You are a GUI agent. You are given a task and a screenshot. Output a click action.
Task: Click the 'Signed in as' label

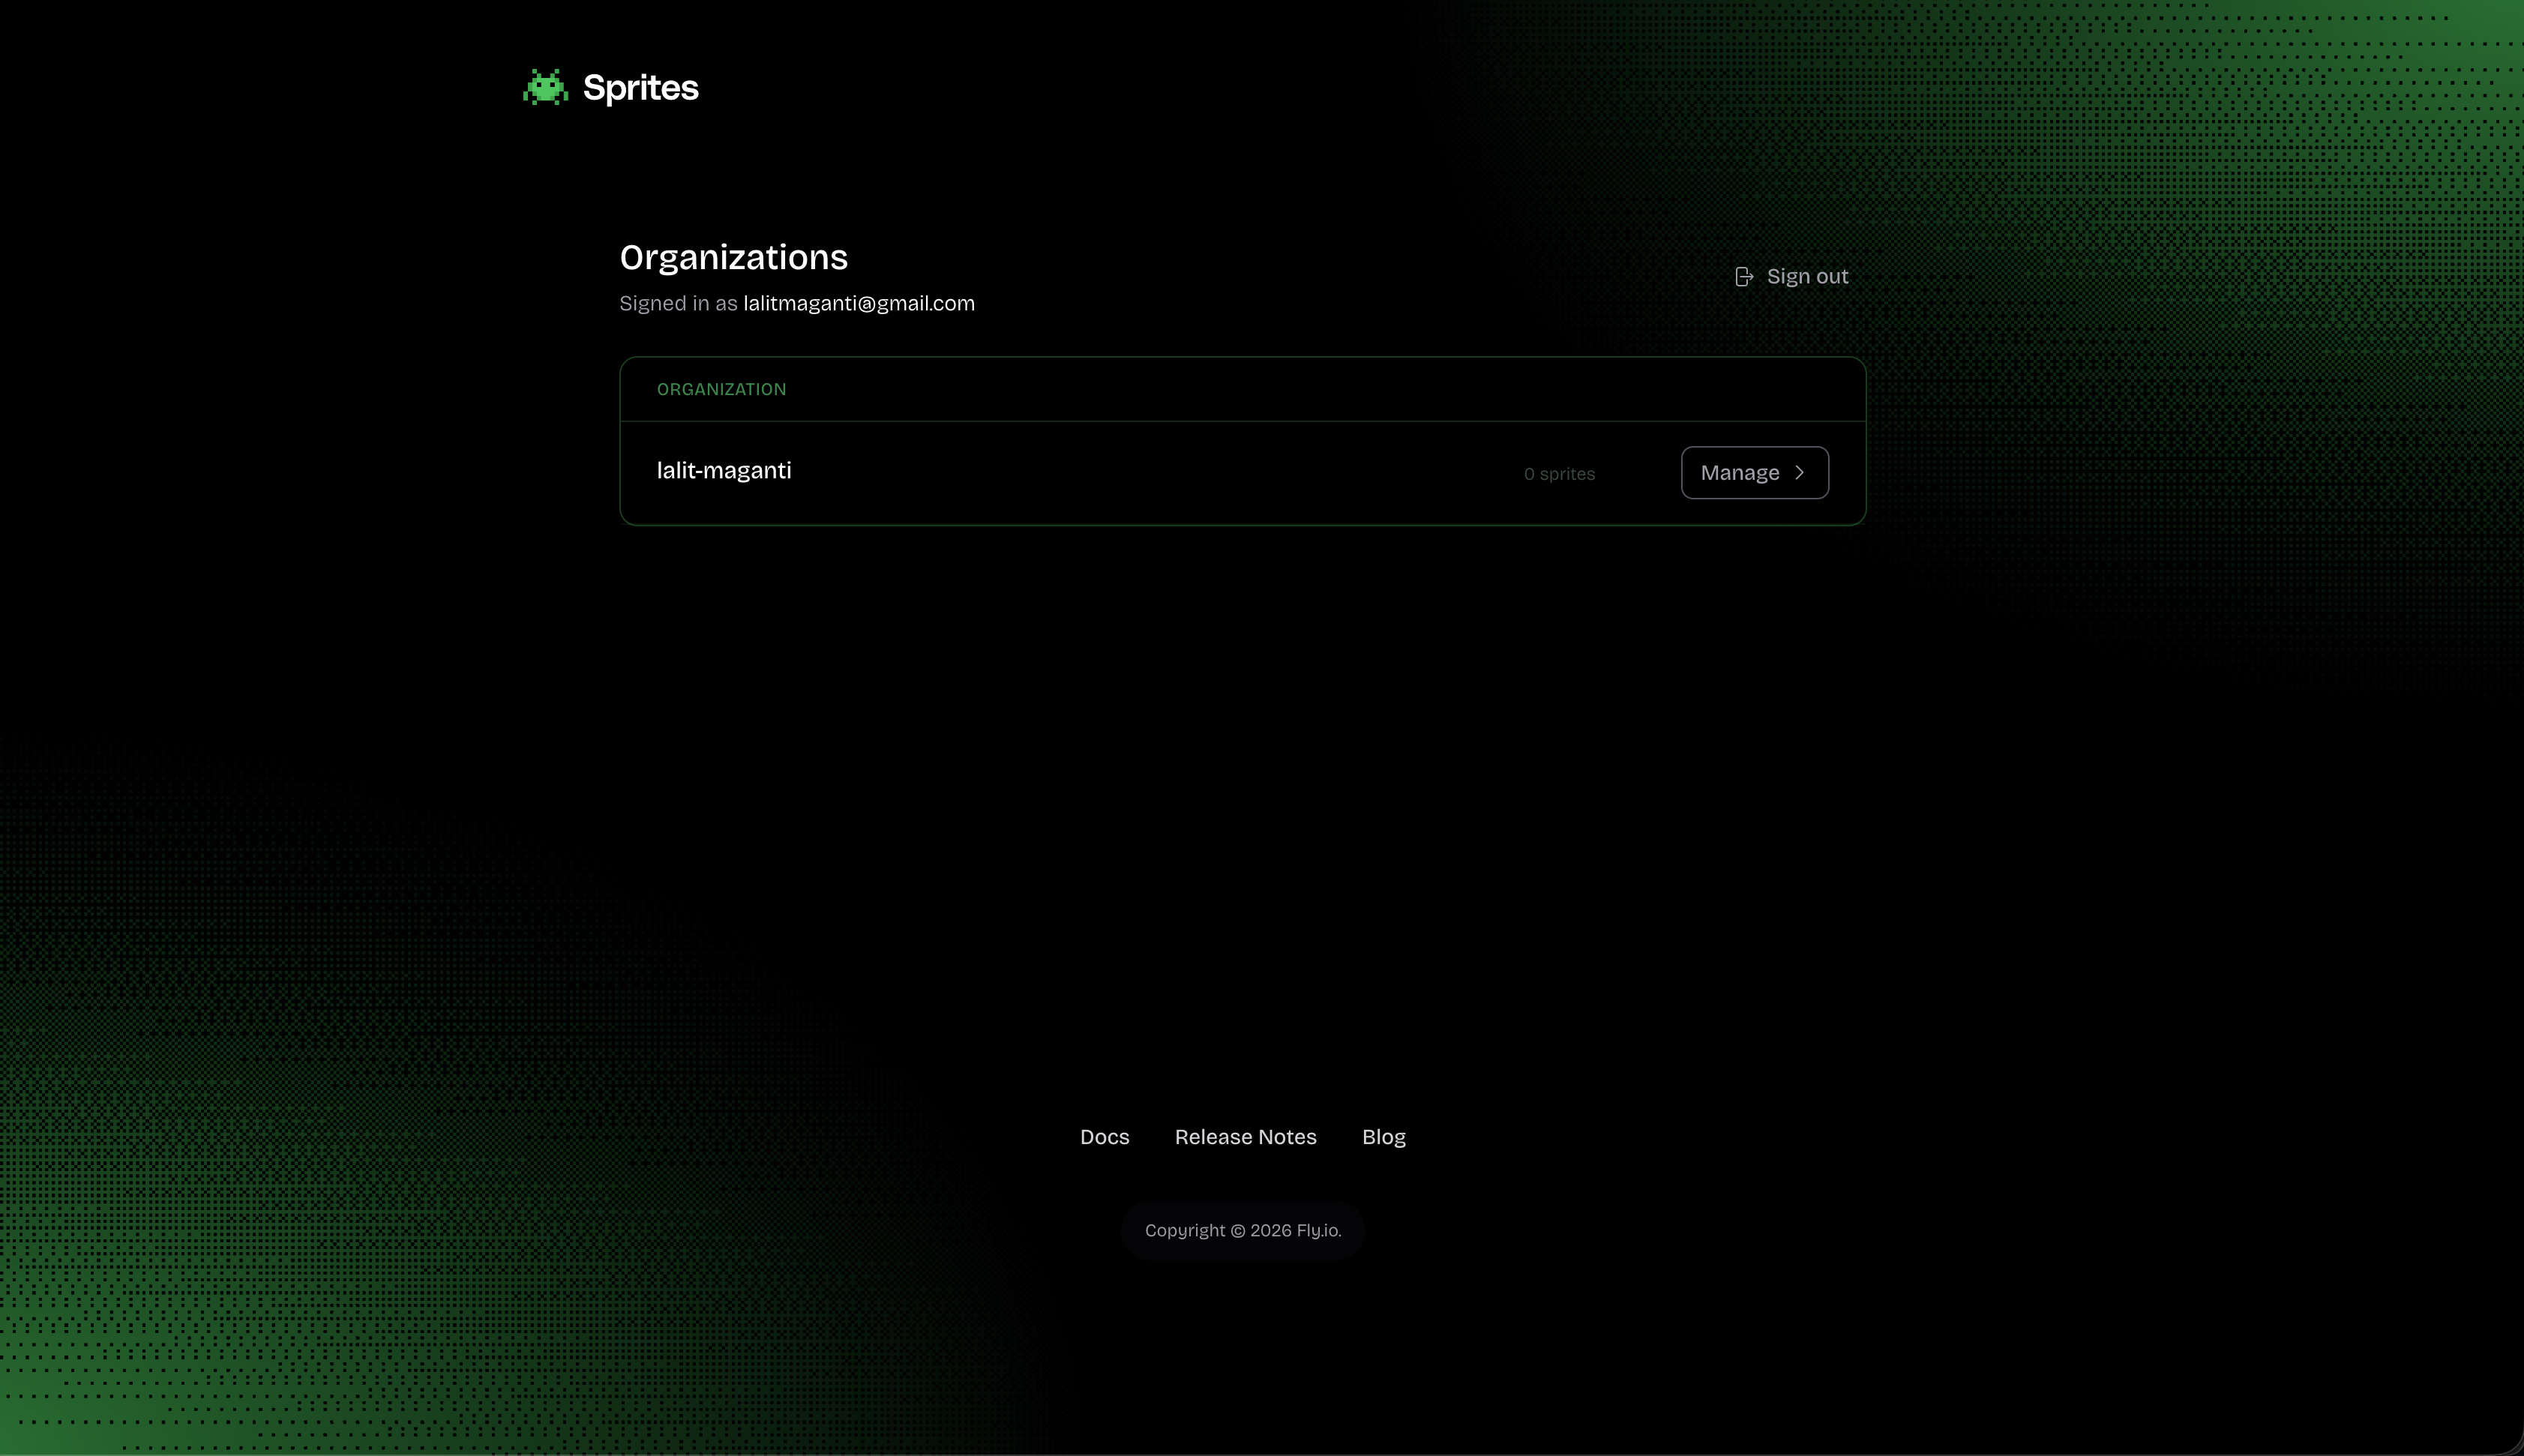coord(678,304)
